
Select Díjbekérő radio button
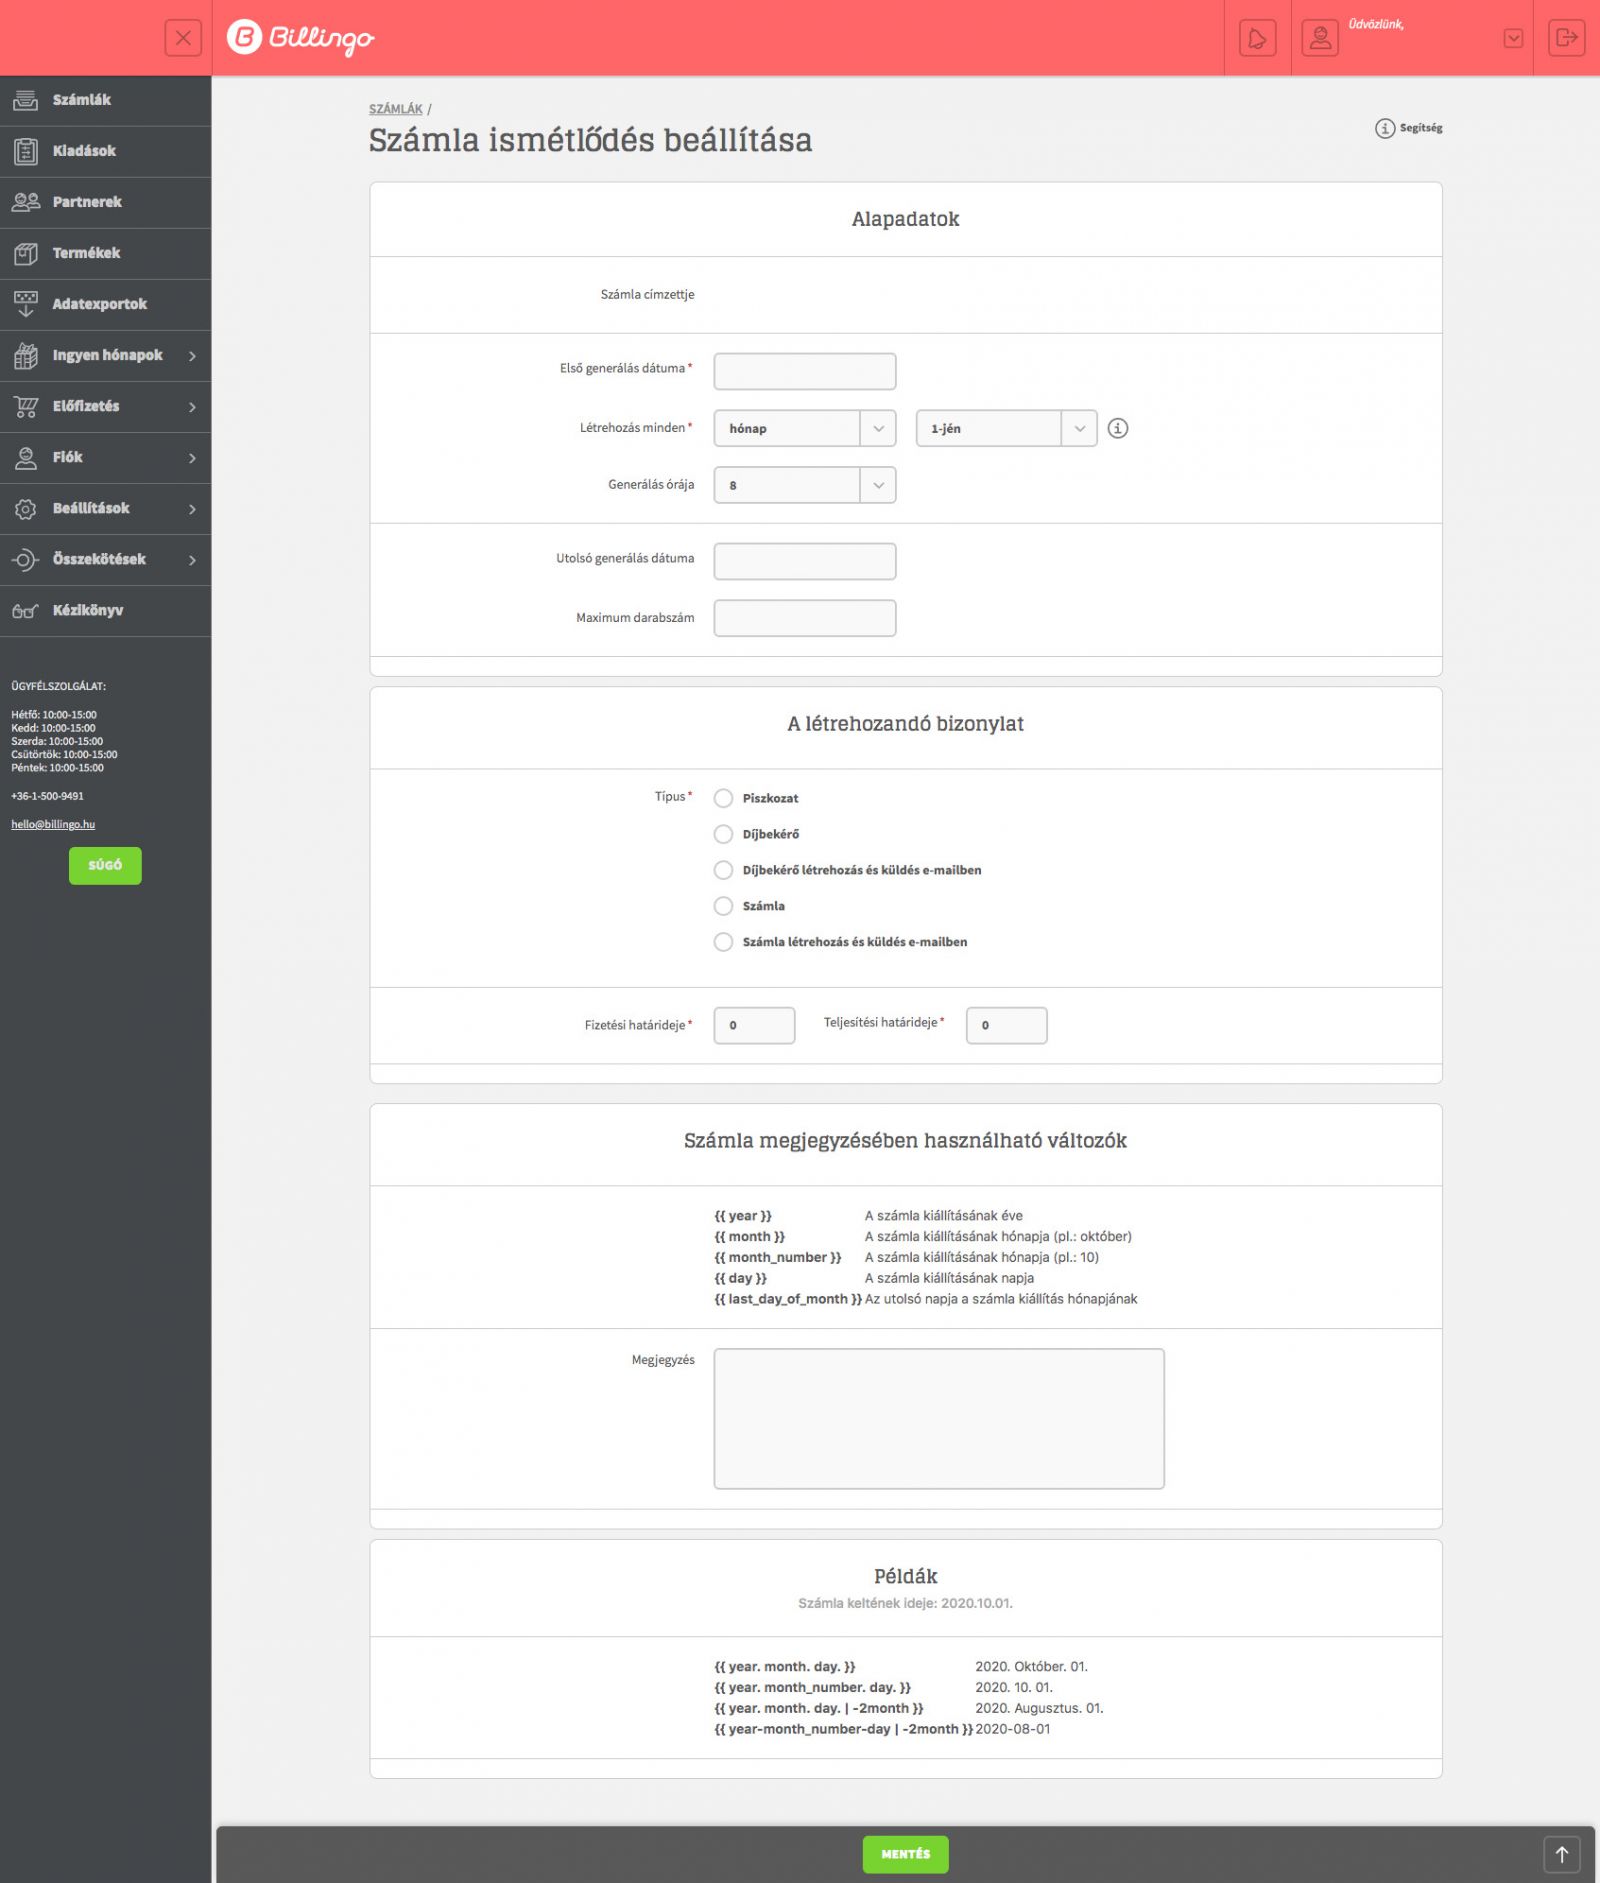[723, 834]
